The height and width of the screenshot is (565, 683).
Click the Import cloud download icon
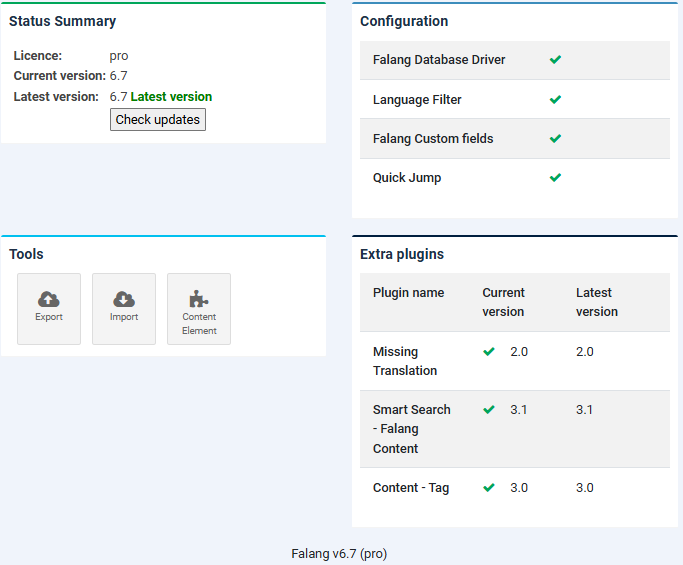click(124, 299)
